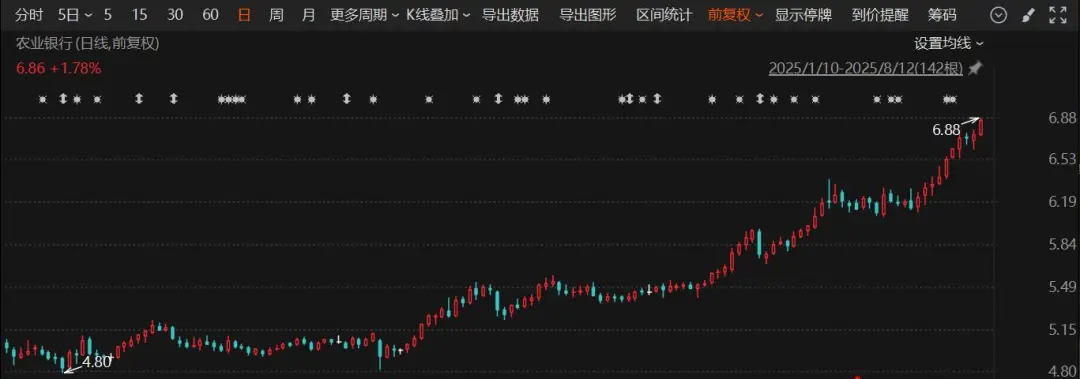1080x379 pixels.
Task: Click the 6.88 high price annotation on the chart
Action: pos(946,129)
